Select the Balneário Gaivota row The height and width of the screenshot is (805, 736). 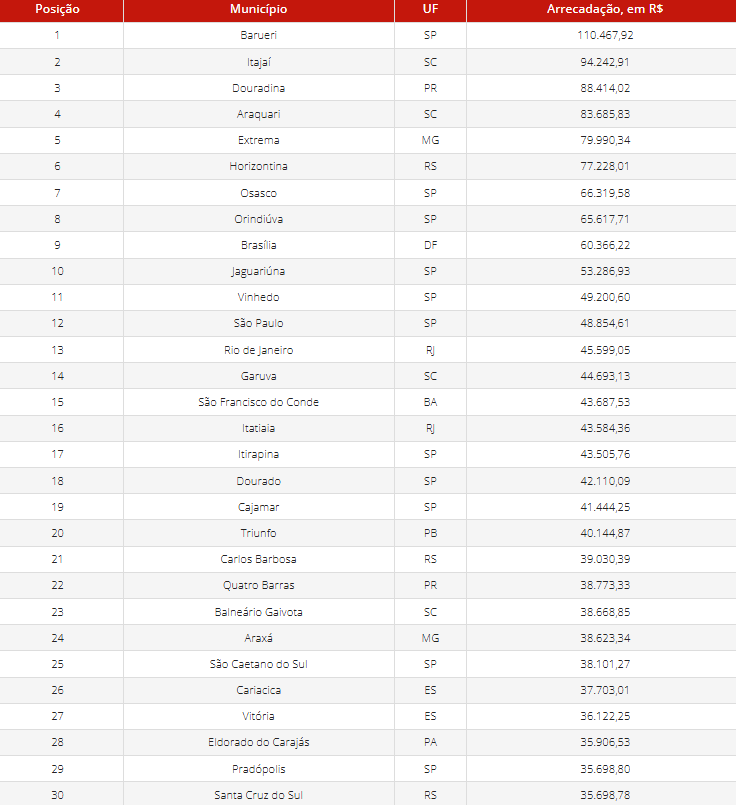point(258,612)
